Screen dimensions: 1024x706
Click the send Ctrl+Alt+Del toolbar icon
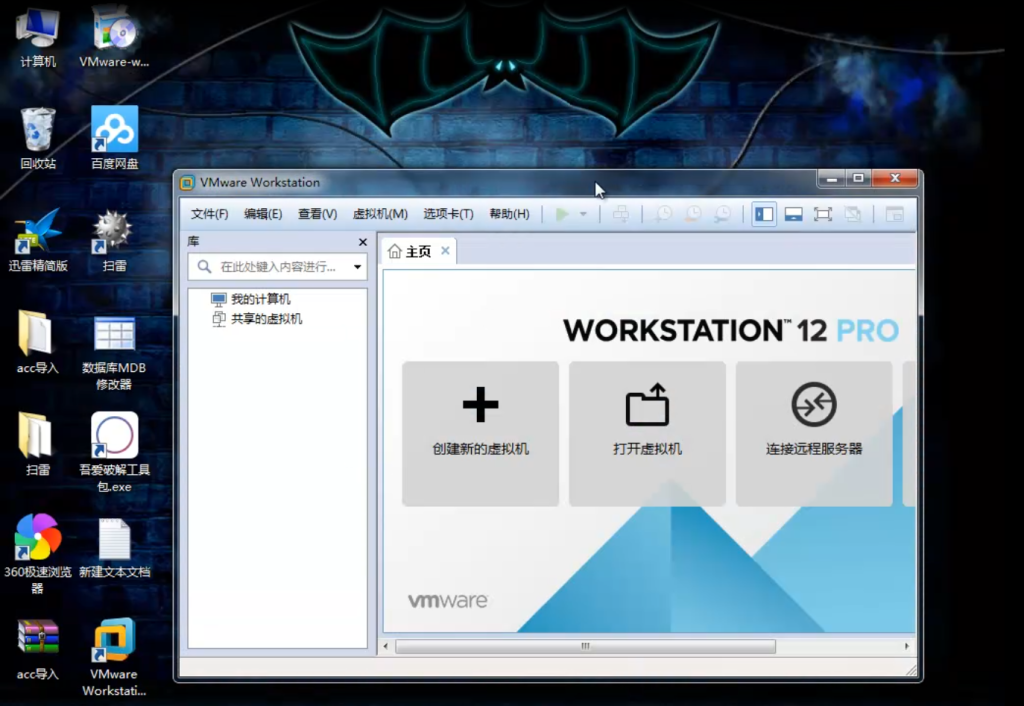pos(621,214)
